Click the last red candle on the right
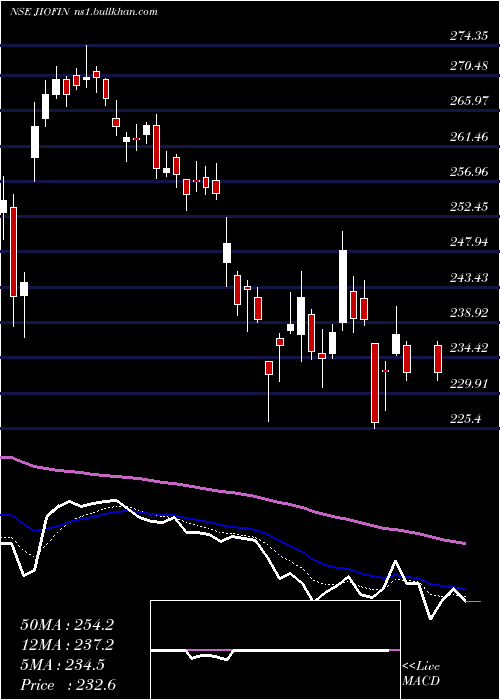The width and height of the screenshot is (500, 700). pyautogui.click(x=438, y=359)
